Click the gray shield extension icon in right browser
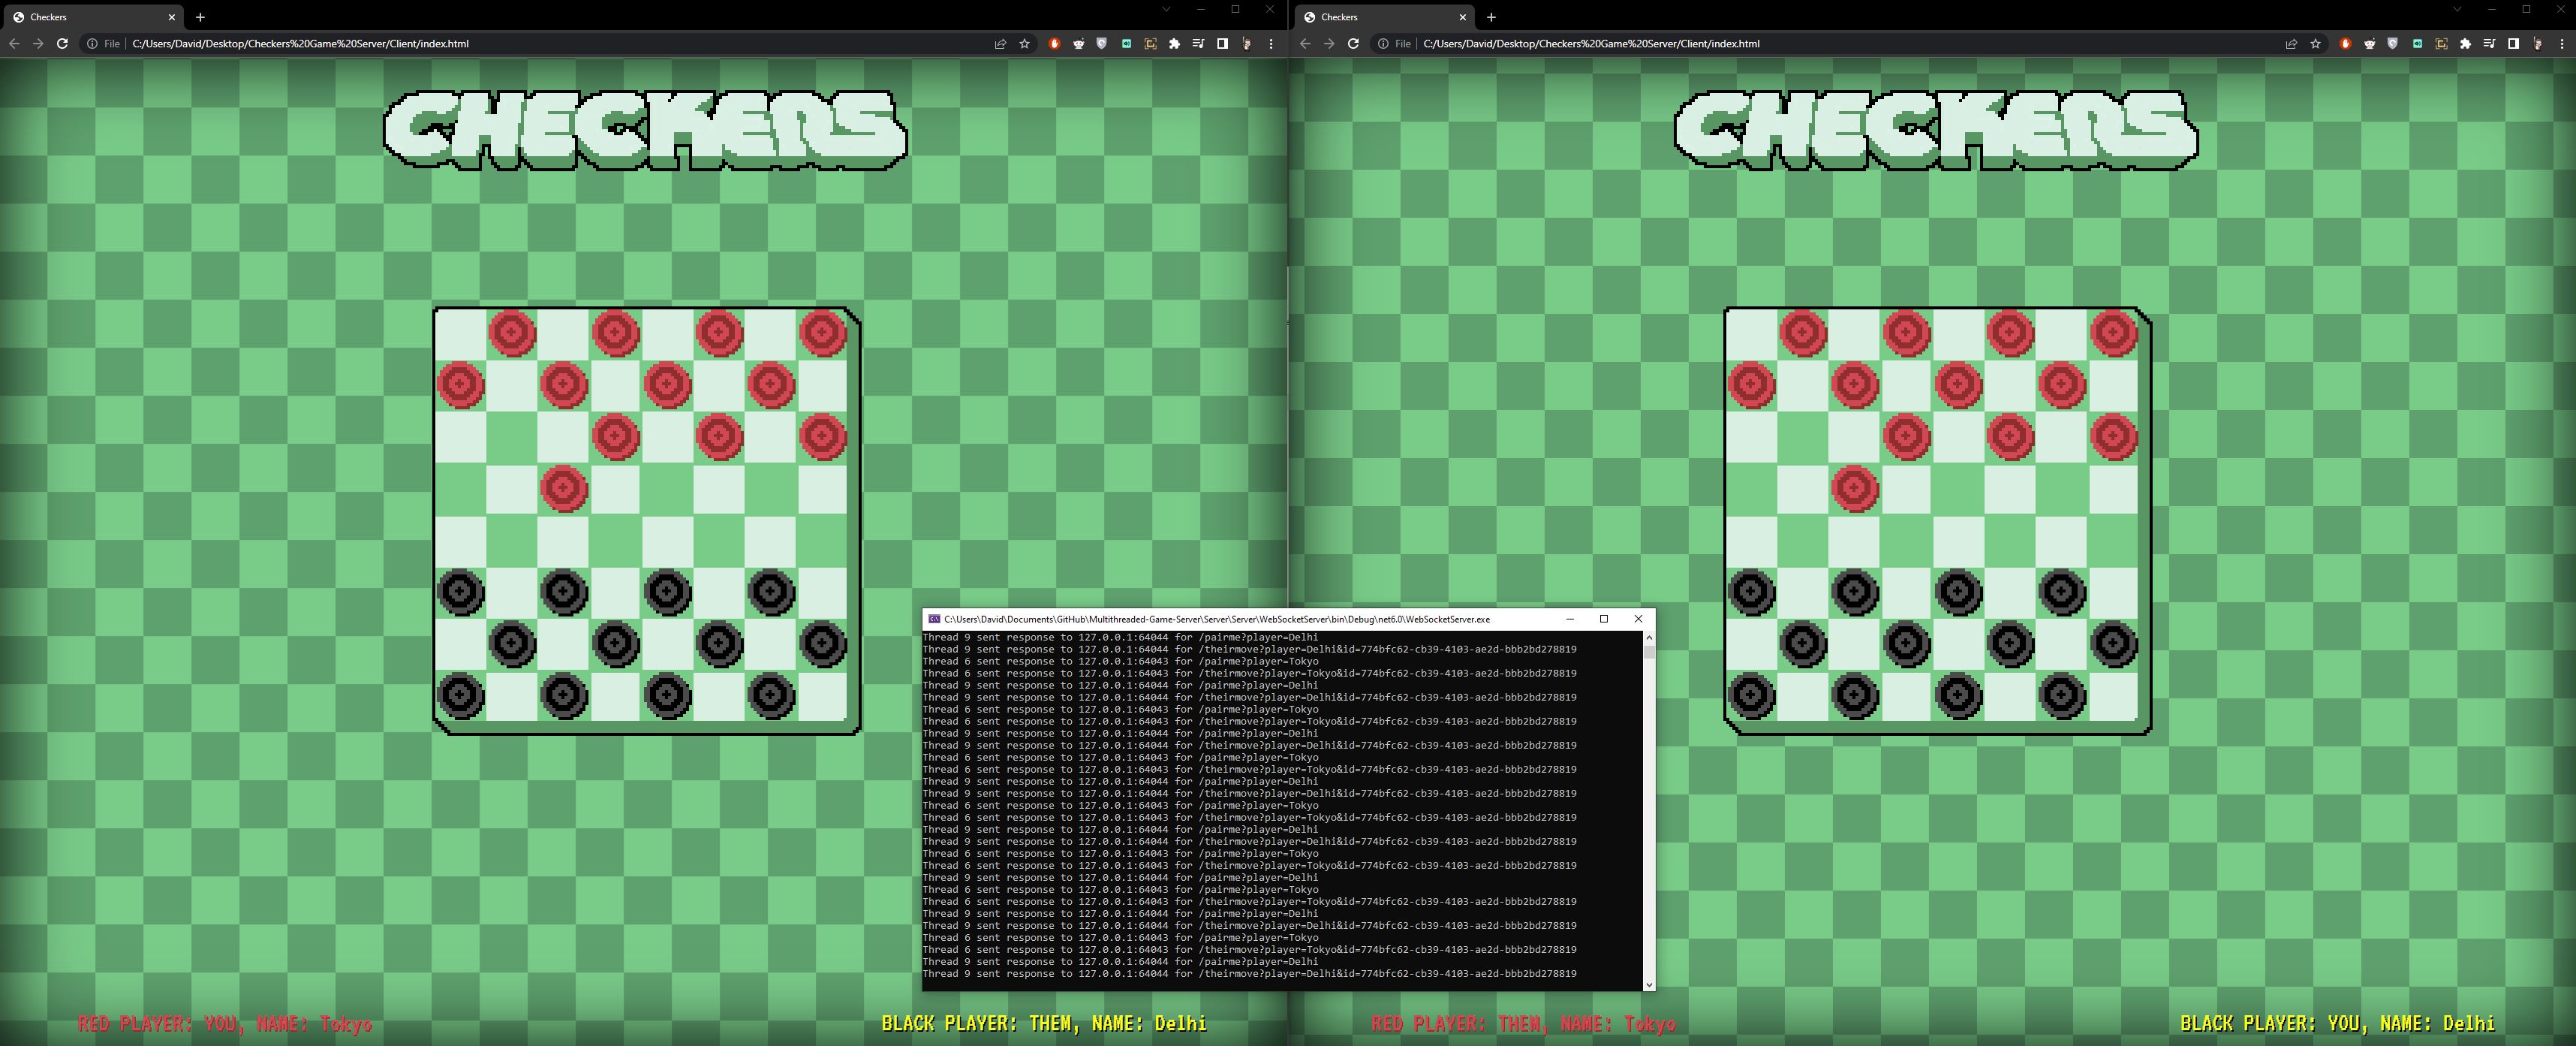 click(x=2393, y=44)
